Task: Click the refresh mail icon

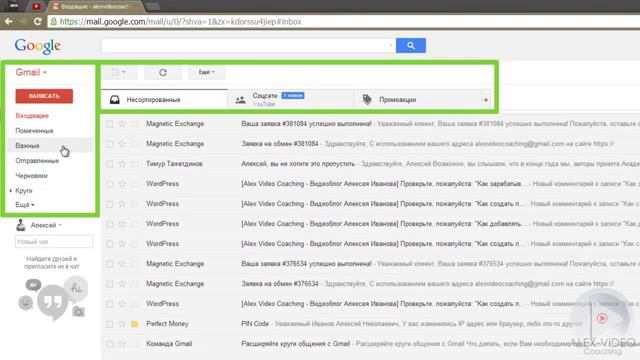Action: (x=163, y=72)
